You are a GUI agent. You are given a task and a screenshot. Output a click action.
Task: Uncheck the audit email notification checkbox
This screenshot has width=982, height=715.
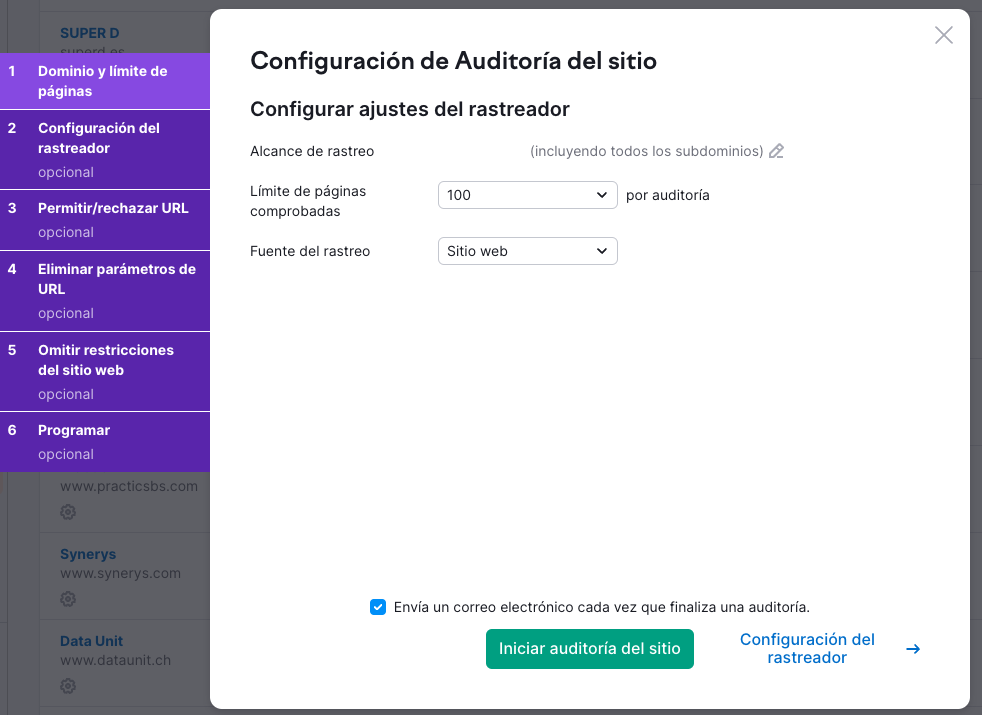point(377,607)
